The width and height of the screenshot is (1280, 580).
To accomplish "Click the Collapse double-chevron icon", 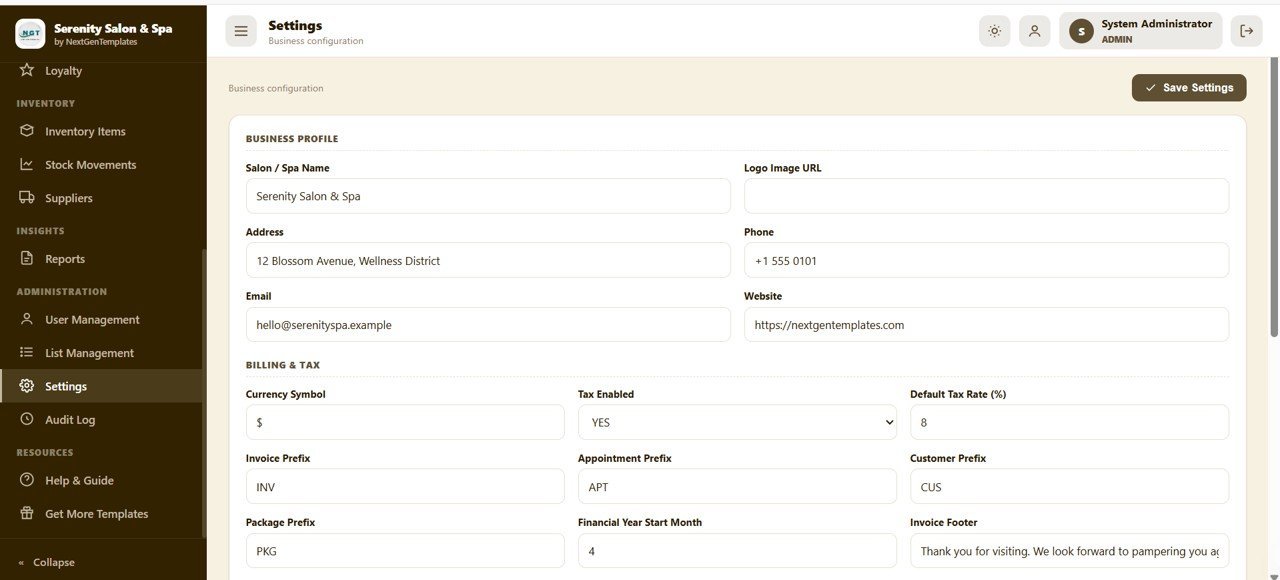I will (x=22, y=562).
